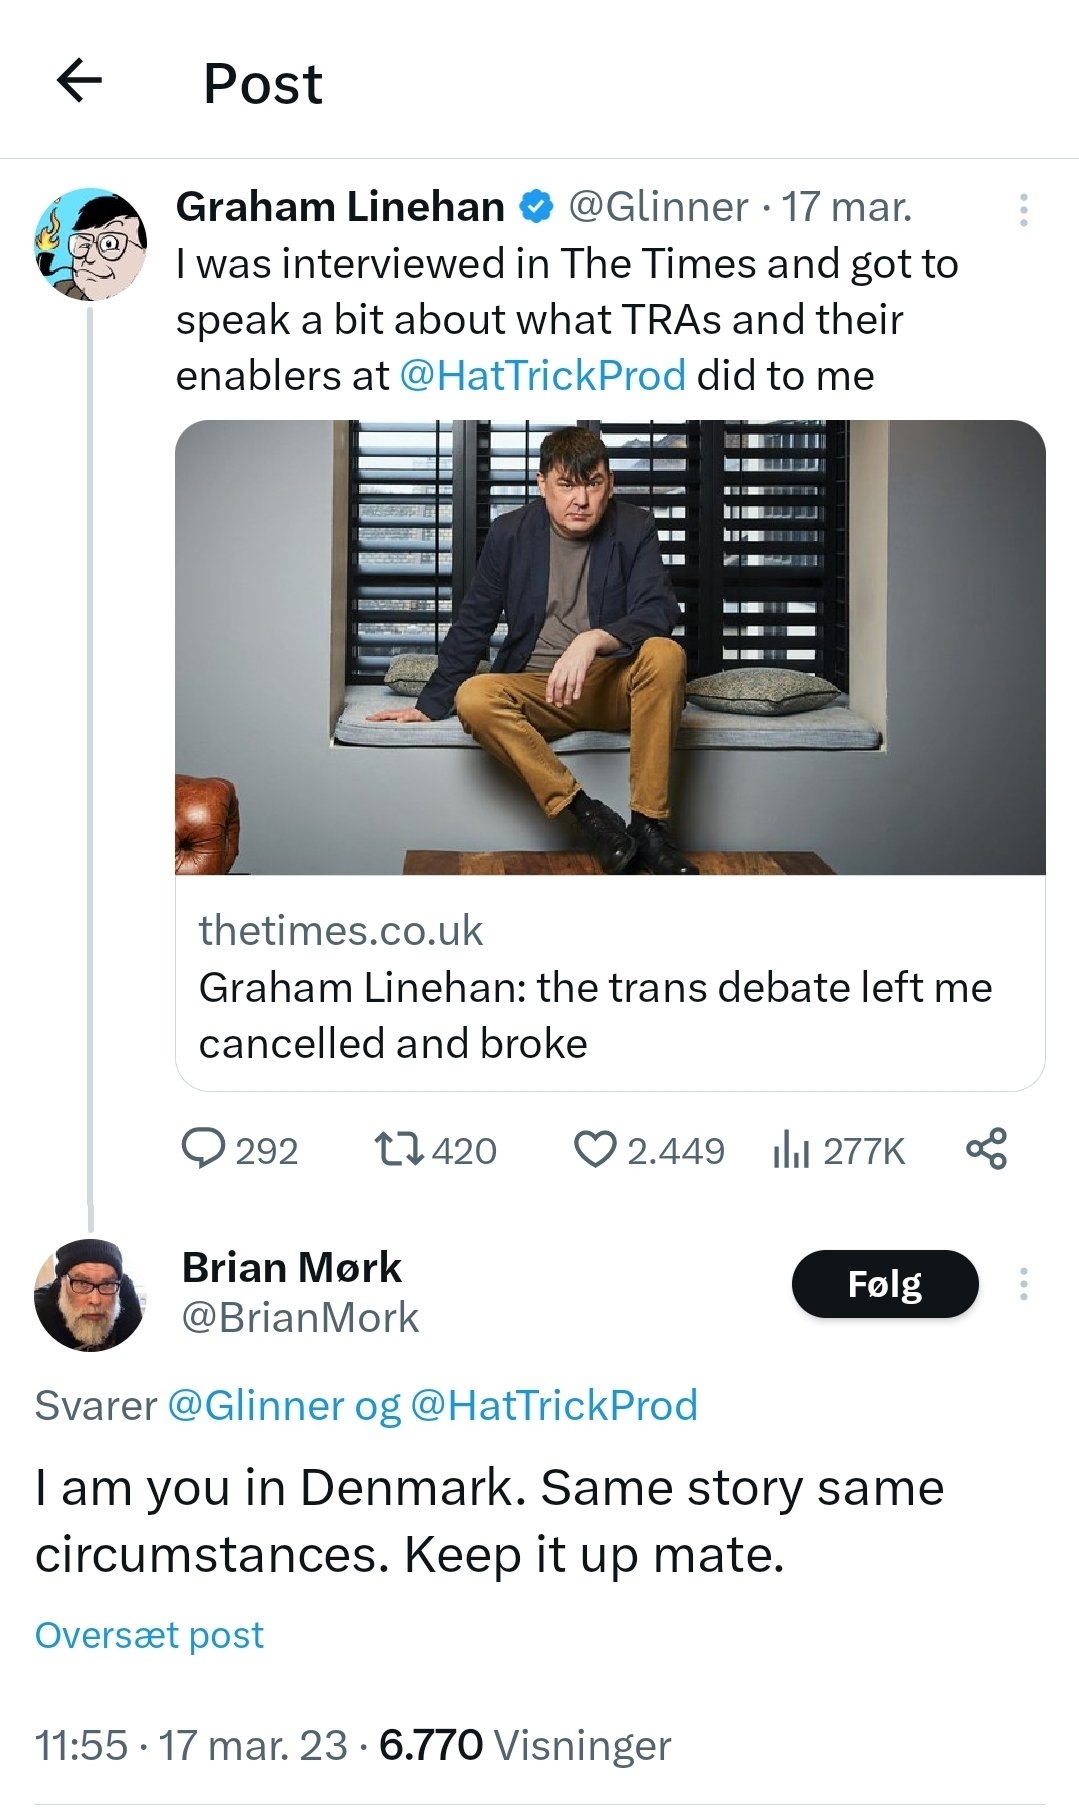1079x1815 pixels.
Task: Click the Oversæt post translate link
Action: click(150, 1635)
